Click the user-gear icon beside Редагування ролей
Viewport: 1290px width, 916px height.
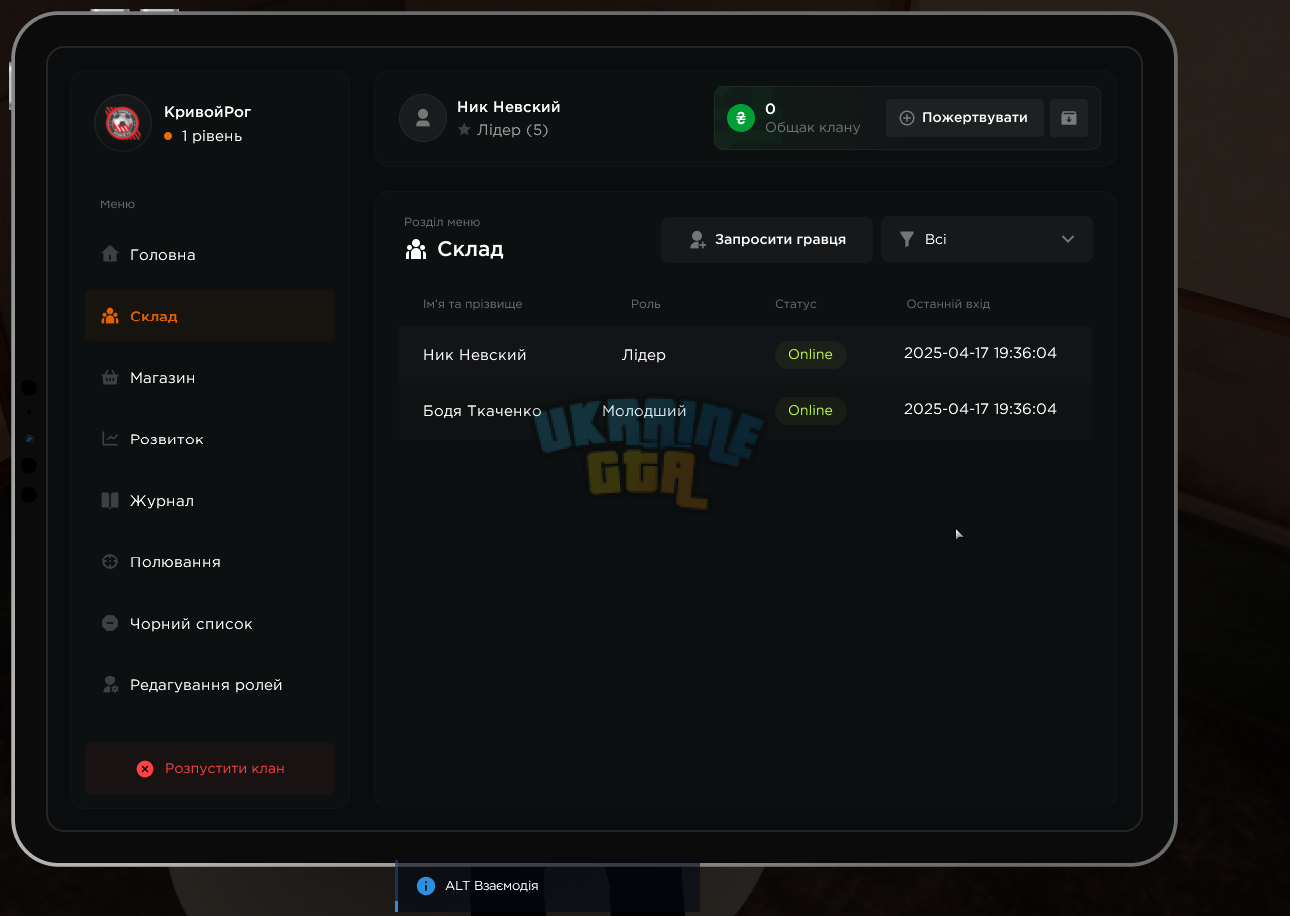pyautogui.click(x=110, y=685)
